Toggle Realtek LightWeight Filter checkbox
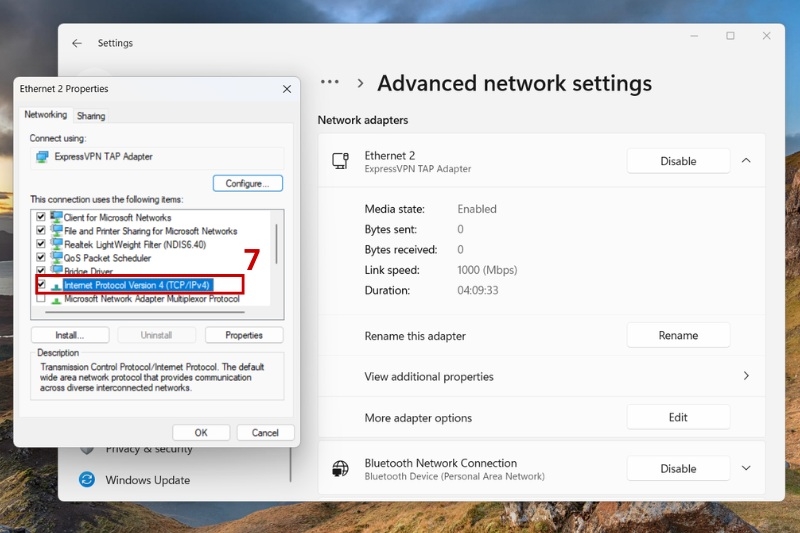This screenshot has width=800, height=533. (41, 244)
